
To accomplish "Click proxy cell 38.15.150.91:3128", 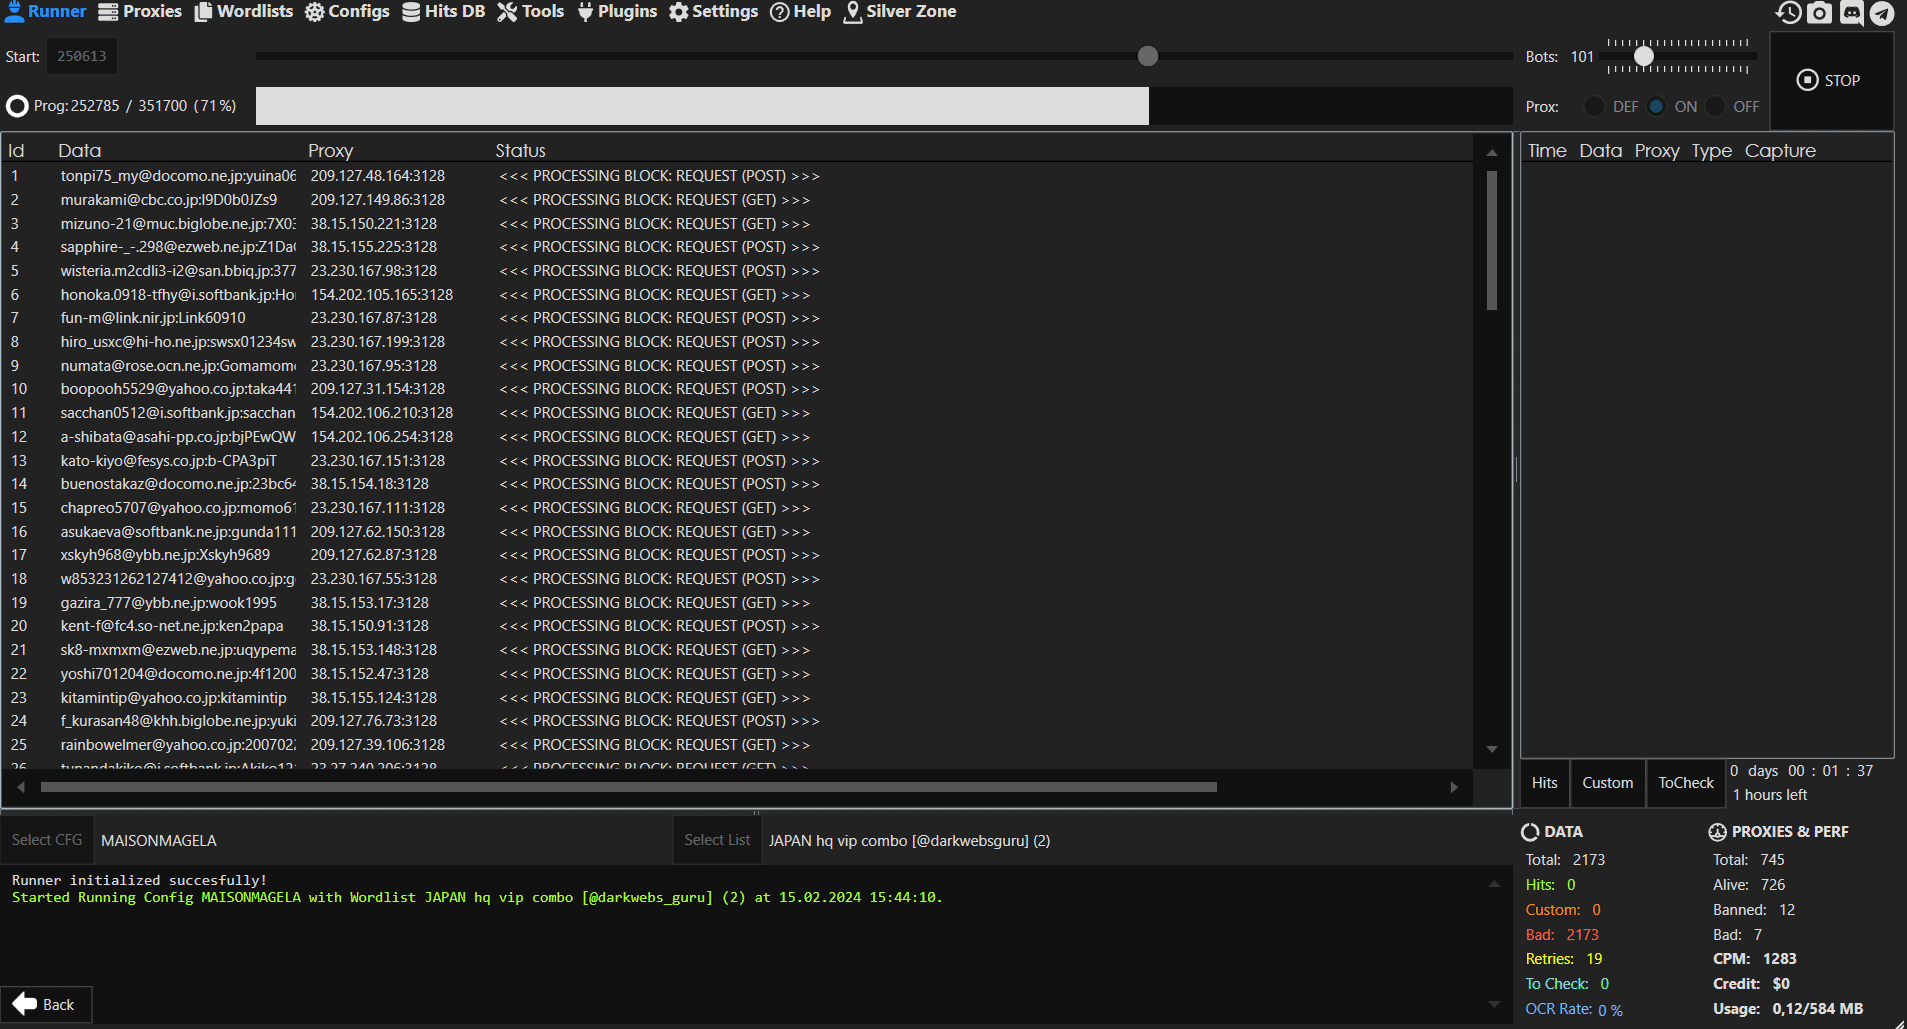I will (x=370, y=626).
